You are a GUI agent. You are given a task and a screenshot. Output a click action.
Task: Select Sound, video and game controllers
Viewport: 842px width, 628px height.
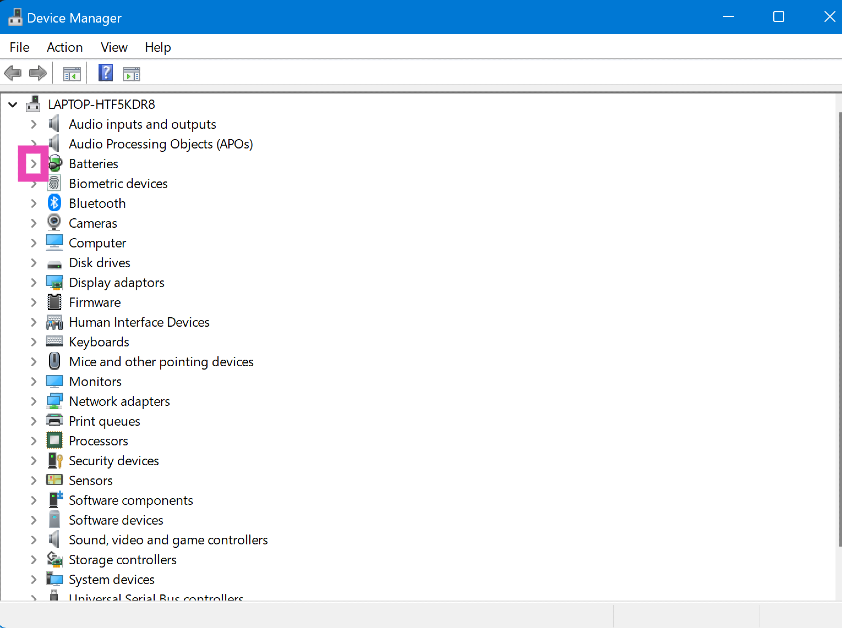click(168, 540)
